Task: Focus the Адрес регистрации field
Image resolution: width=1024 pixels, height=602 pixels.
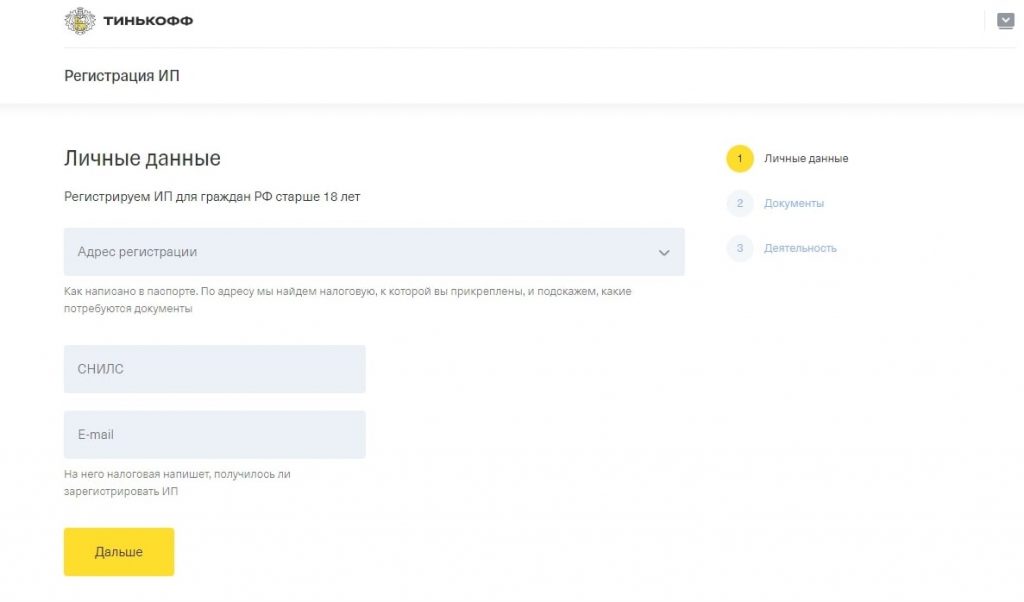Action: [374, 252]
